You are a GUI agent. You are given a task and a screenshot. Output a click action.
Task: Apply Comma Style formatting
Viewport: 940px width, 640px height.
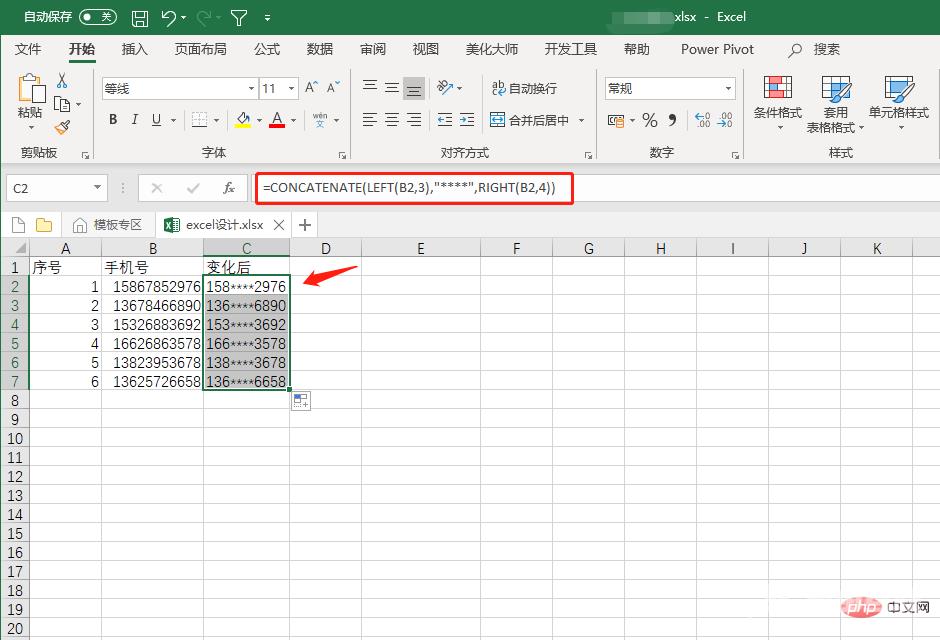point(672,119)
